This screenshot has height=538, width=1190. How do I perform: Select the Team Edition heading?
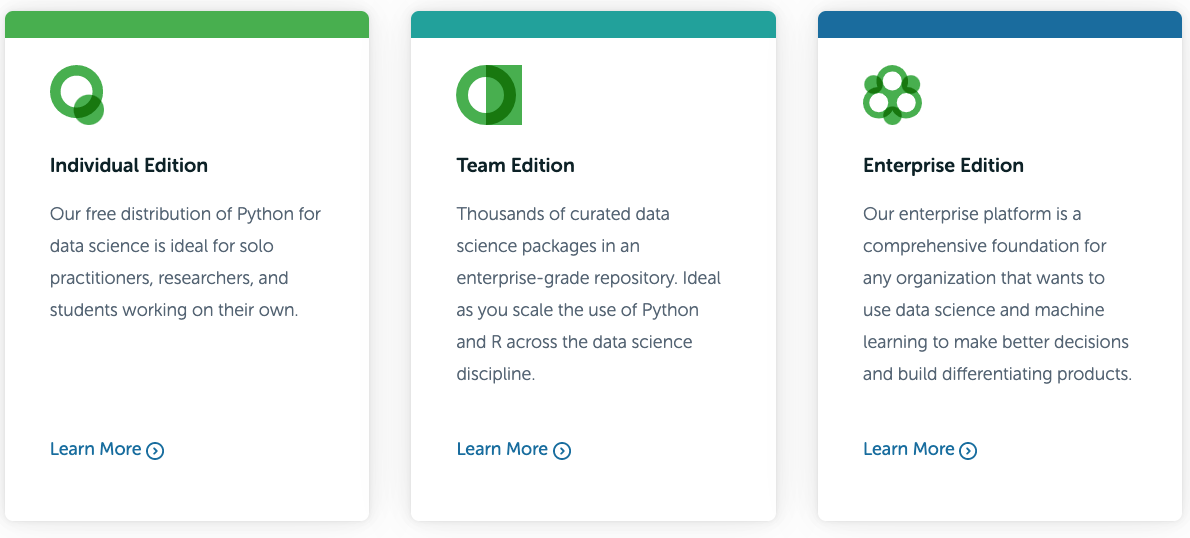tap(515, 165)
